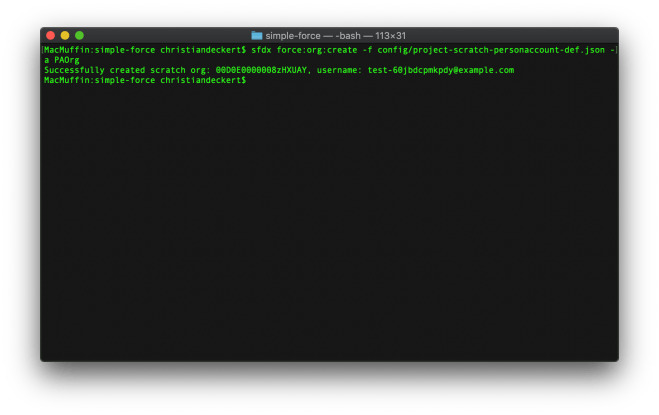Screen dimensions: 659x415
Task: Click the '-f' flag in the command
Action: 368,50
